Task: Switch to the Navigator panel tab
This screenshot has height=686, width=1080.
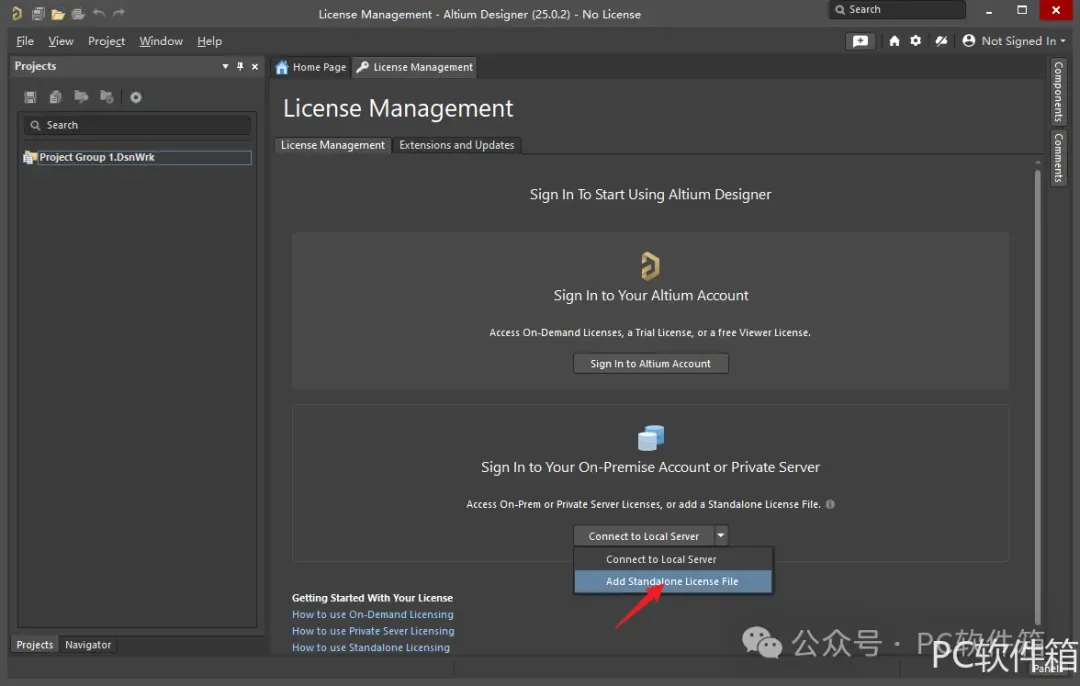Action: click(88, 645)
